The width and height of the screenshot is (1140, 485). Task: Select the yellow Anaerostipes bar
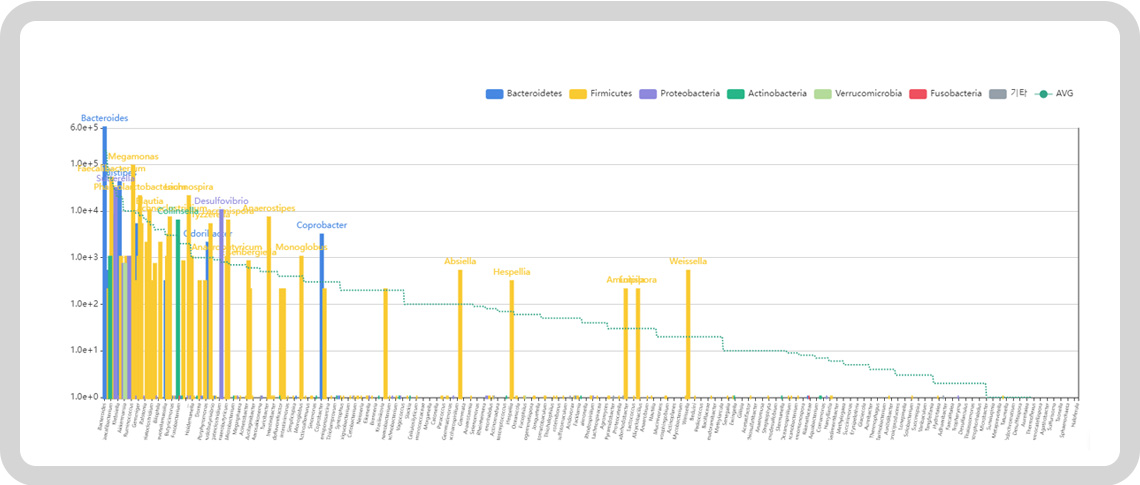[269, 307]
